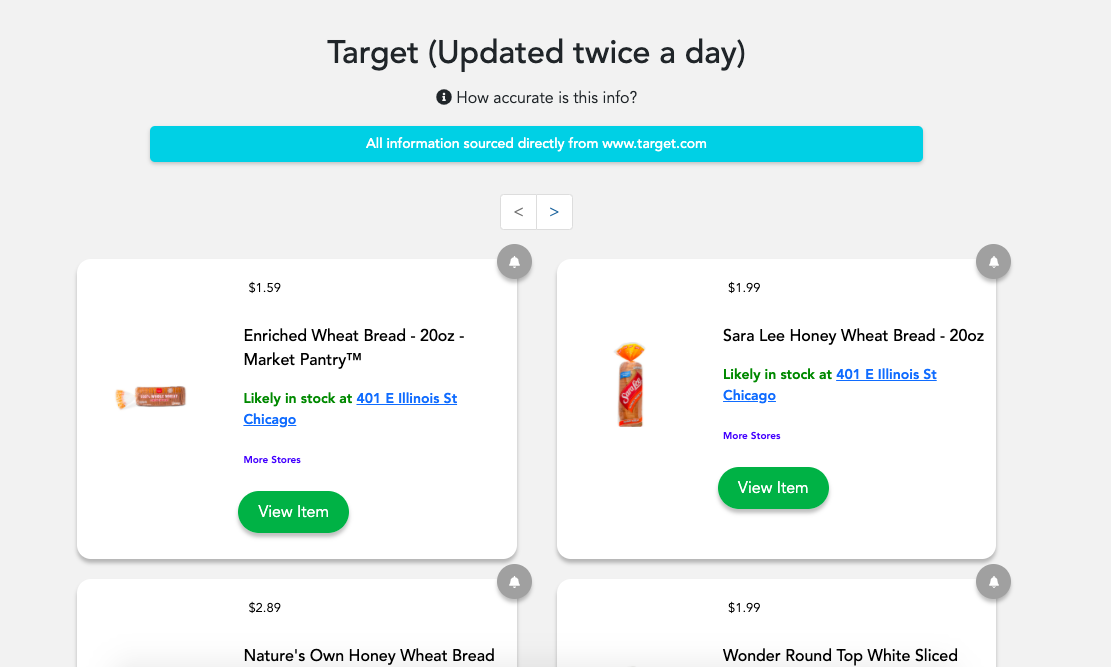
Task: Click the info icon beside accuracy question
Action: (444, 97)
